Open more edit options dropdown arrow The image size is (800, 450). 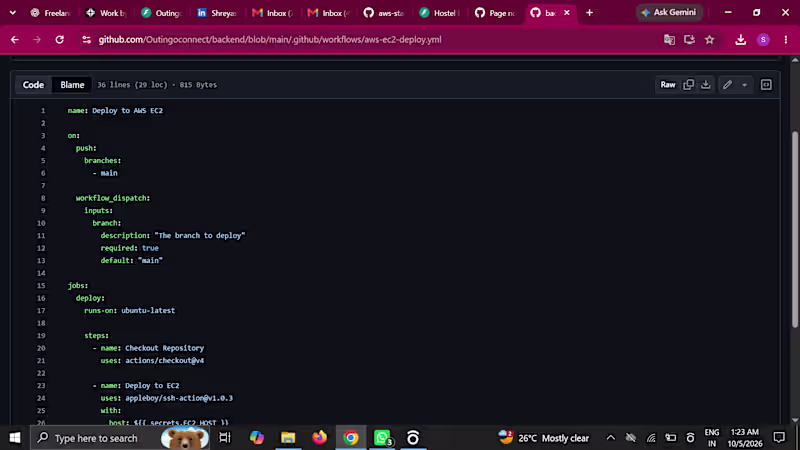coord(744,85)
